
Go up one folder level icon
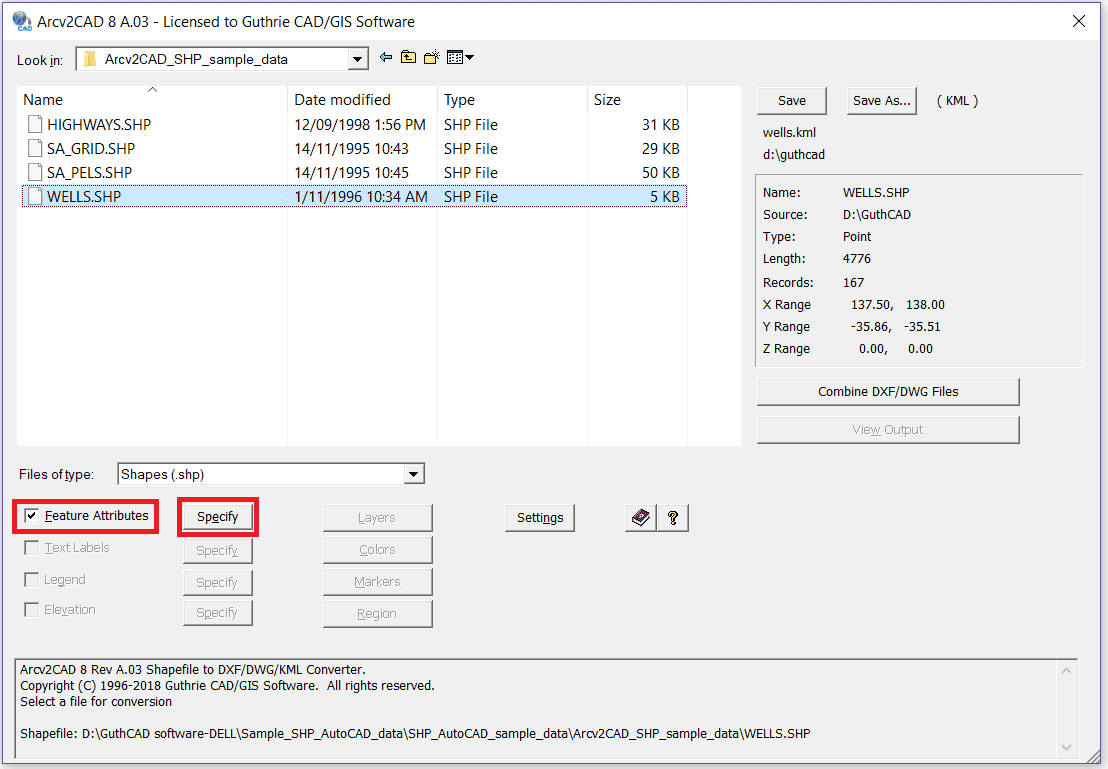click(x=408, y=57)
